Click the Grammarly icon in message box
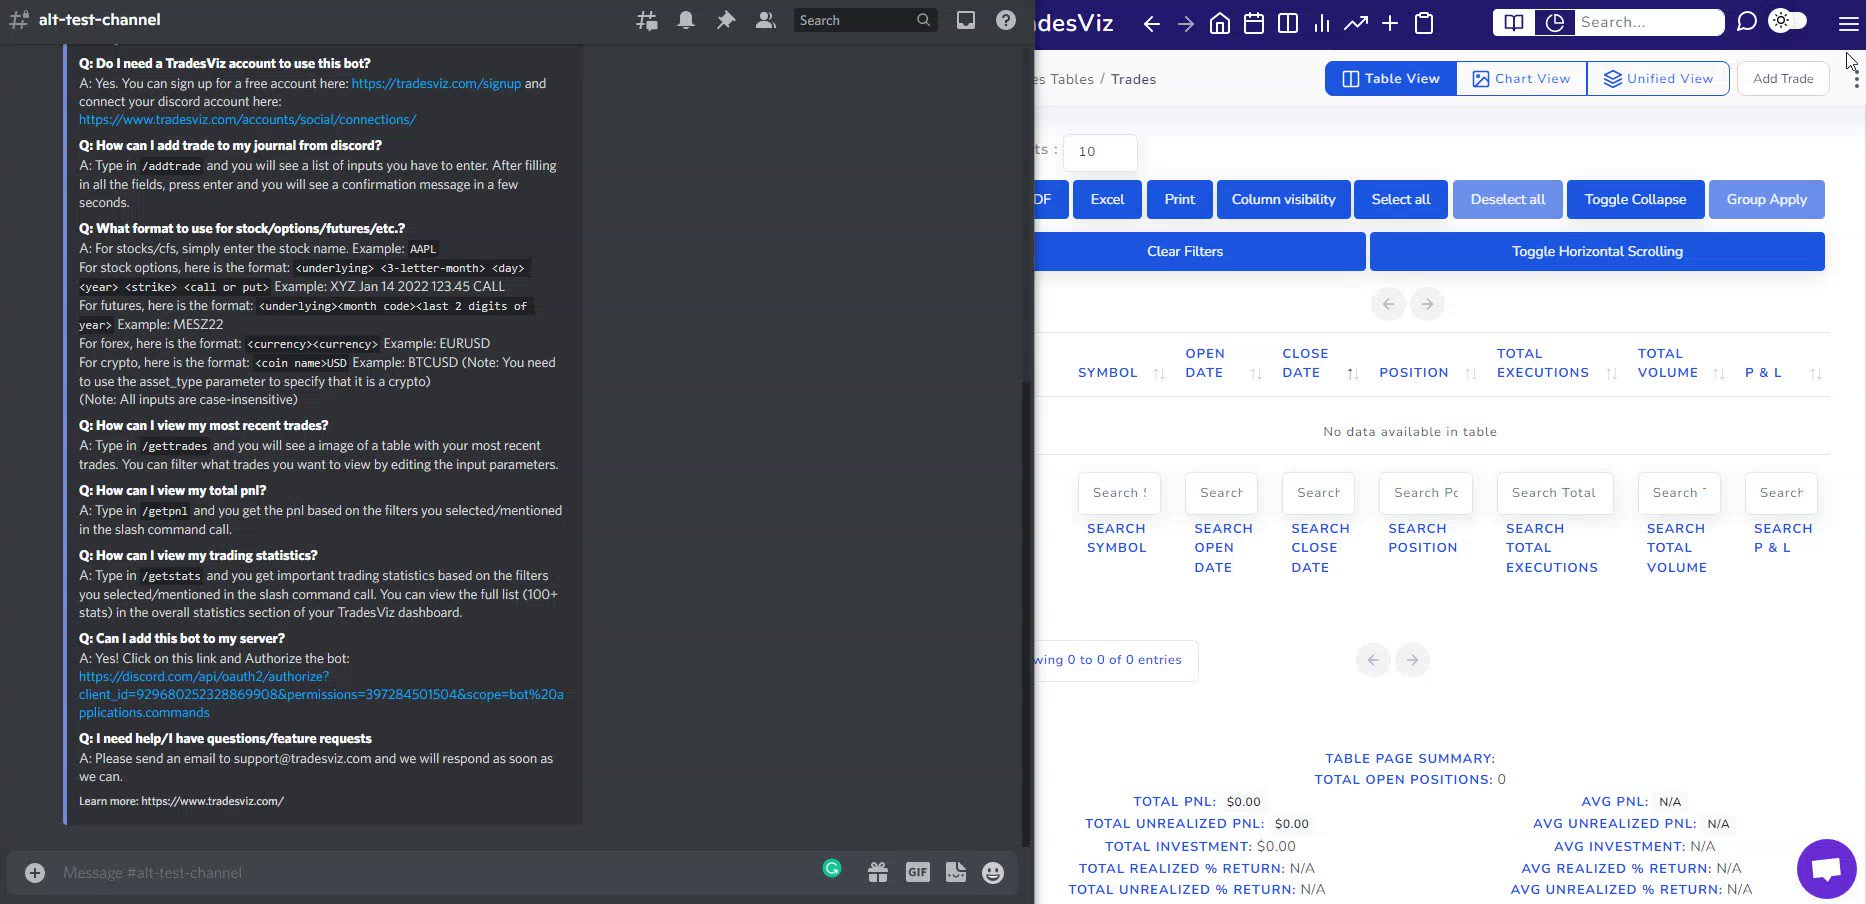 point(832,869)
